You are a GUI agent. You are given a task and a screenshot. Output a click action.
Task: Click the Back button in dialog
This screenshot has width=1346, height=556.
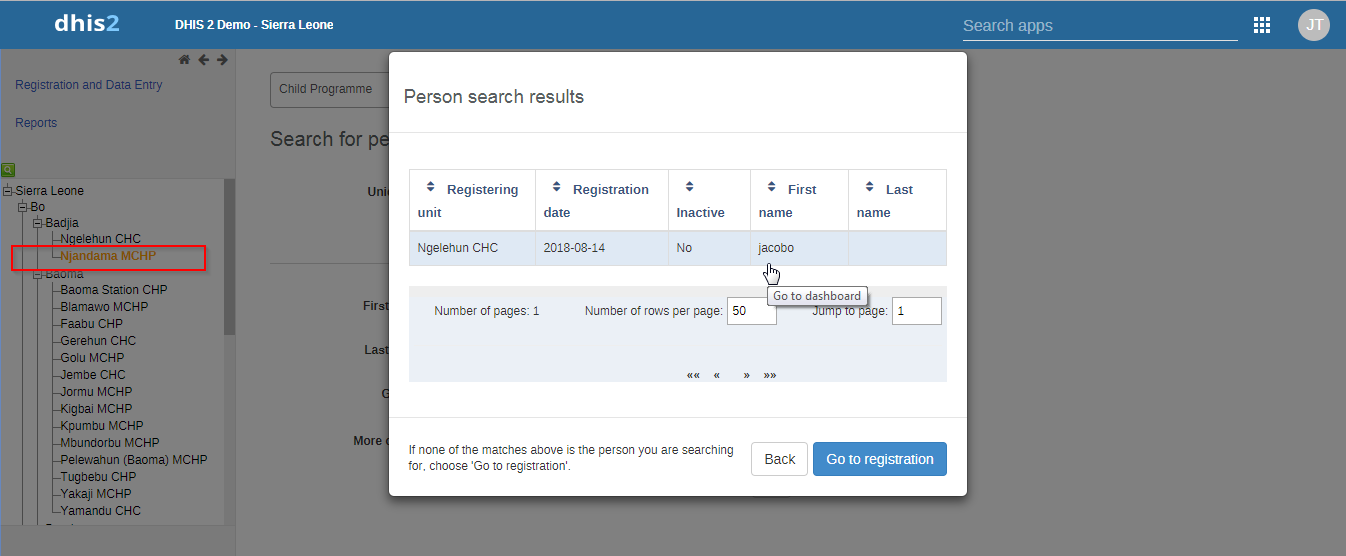click(780, 459)
